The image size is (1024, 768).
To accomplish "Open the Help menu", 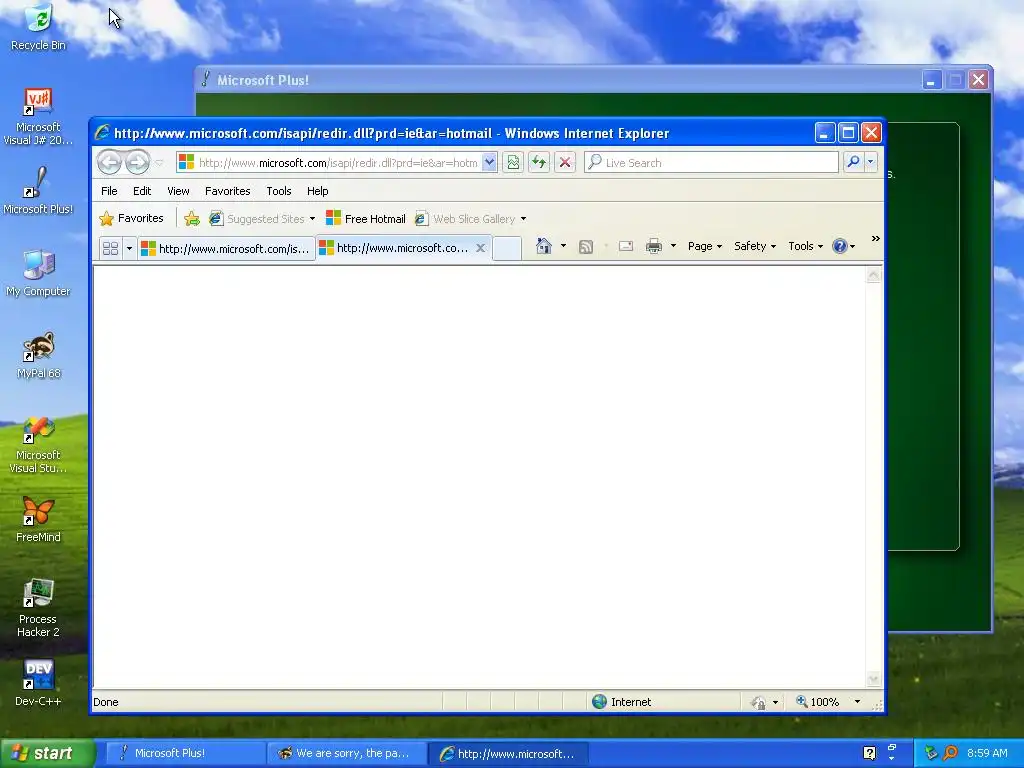I will tap(317, 191).
